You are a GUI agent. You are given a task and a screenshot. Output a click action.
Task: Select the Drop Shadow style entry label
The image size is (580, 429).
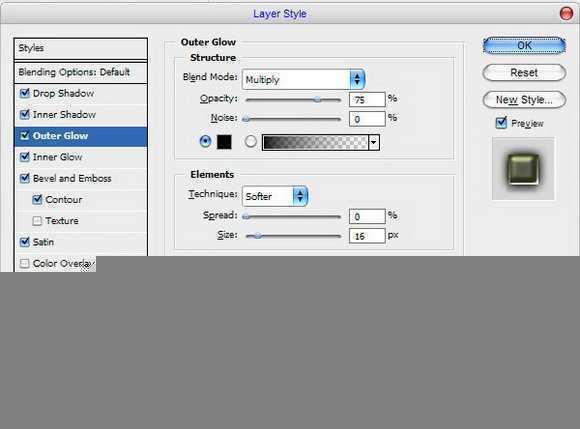[63, 93]
